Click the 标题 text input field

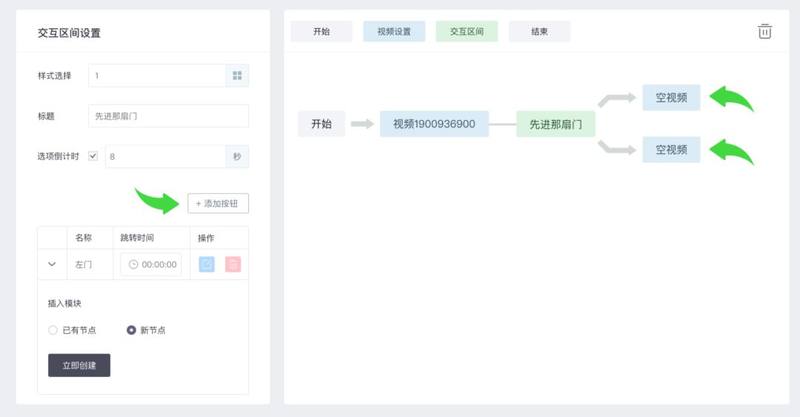tap(168, 116)
